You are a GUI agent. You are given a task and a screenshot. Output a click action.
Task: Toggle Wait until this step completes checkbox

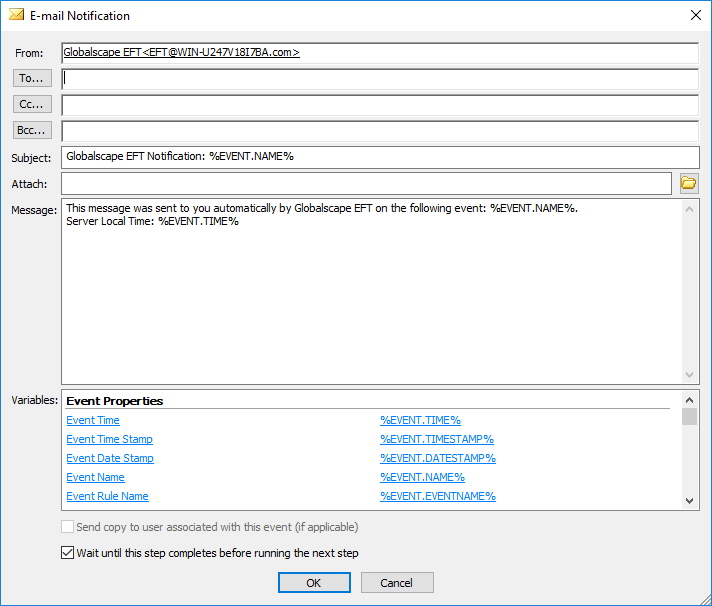[68, 553]
